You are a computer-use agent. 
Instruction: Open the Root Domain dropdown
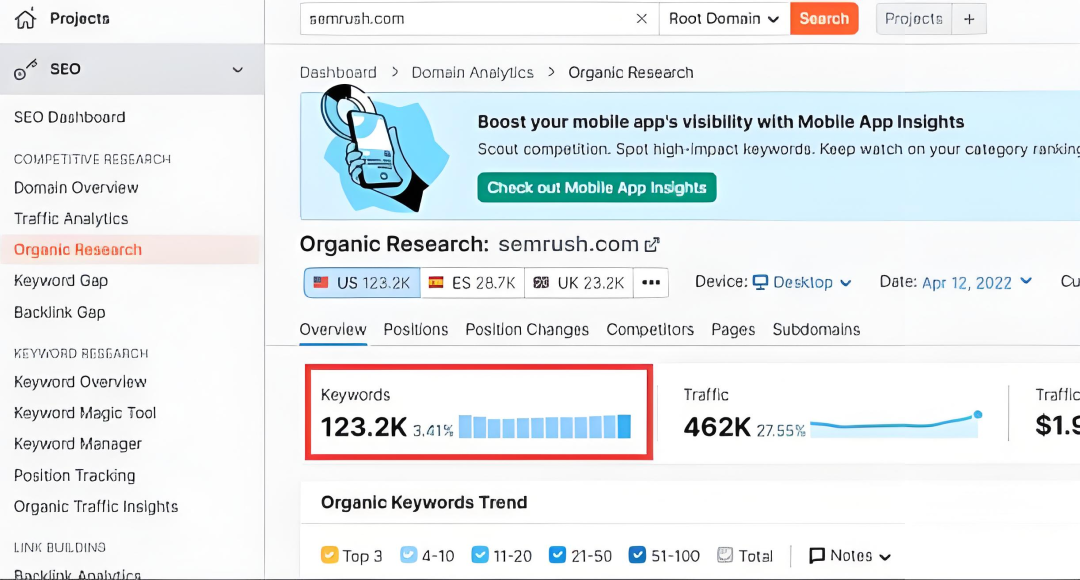point(724,19)
